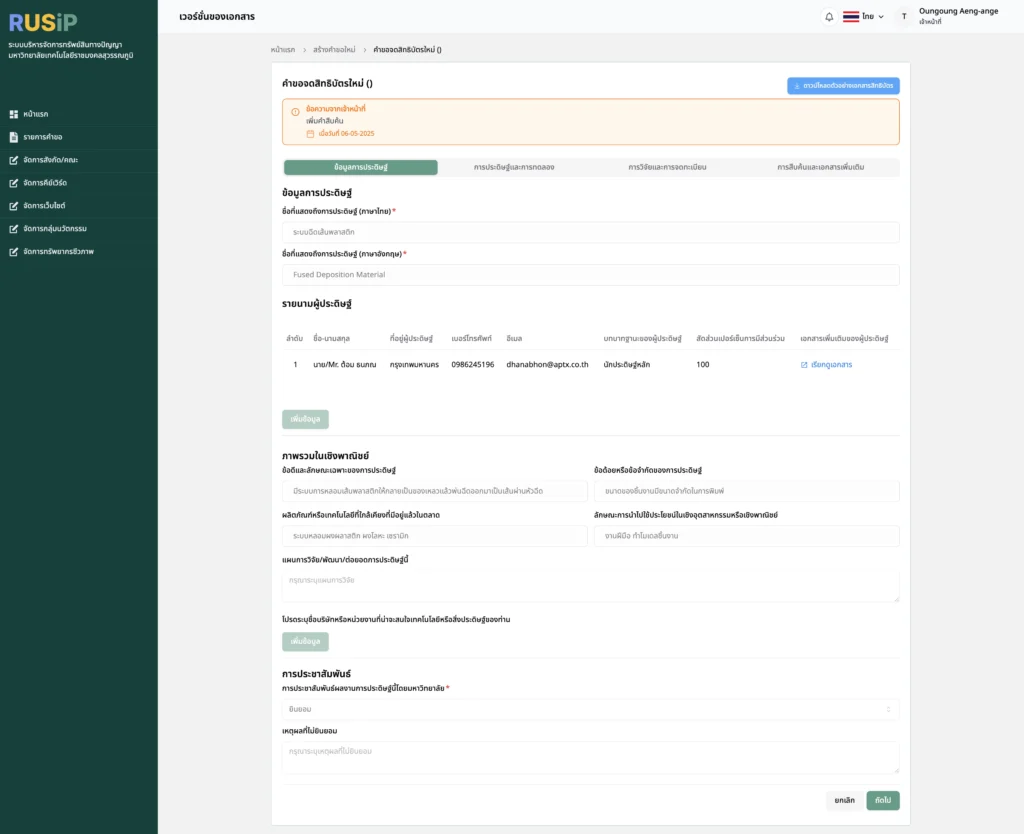
Task: Switch to the การสืบค้นและเอกสารเพิ่มเติม tab
Action: tap(821, 167)
